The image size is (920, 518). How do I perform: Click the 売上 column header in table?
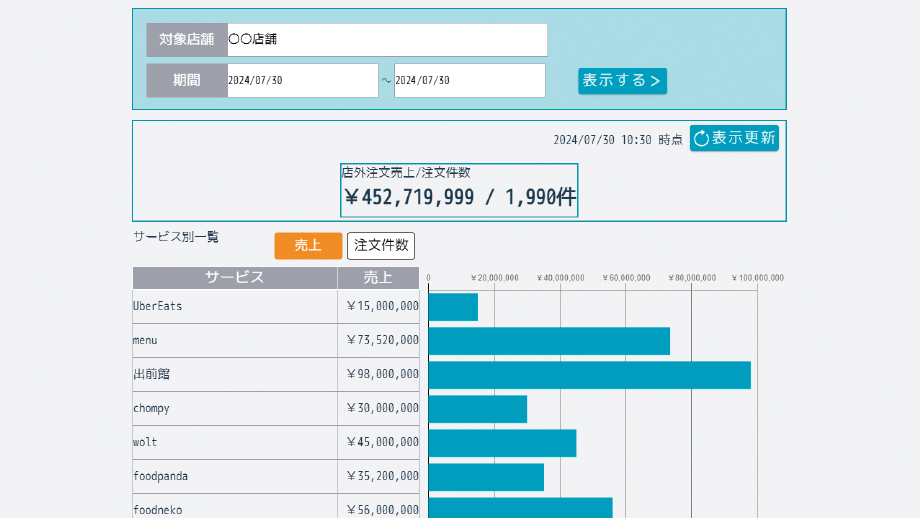(x=378, y=278)
